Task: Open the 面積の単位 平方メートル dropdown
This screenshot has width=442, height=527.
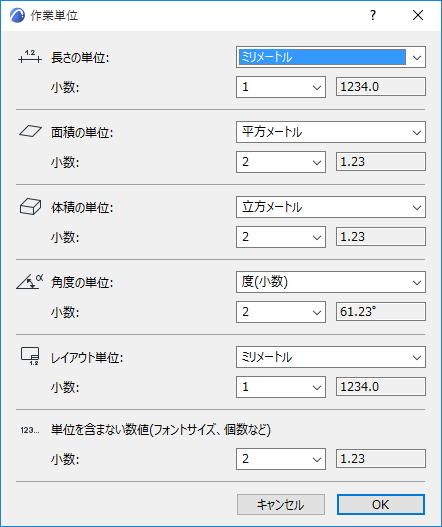Action: 331,132
